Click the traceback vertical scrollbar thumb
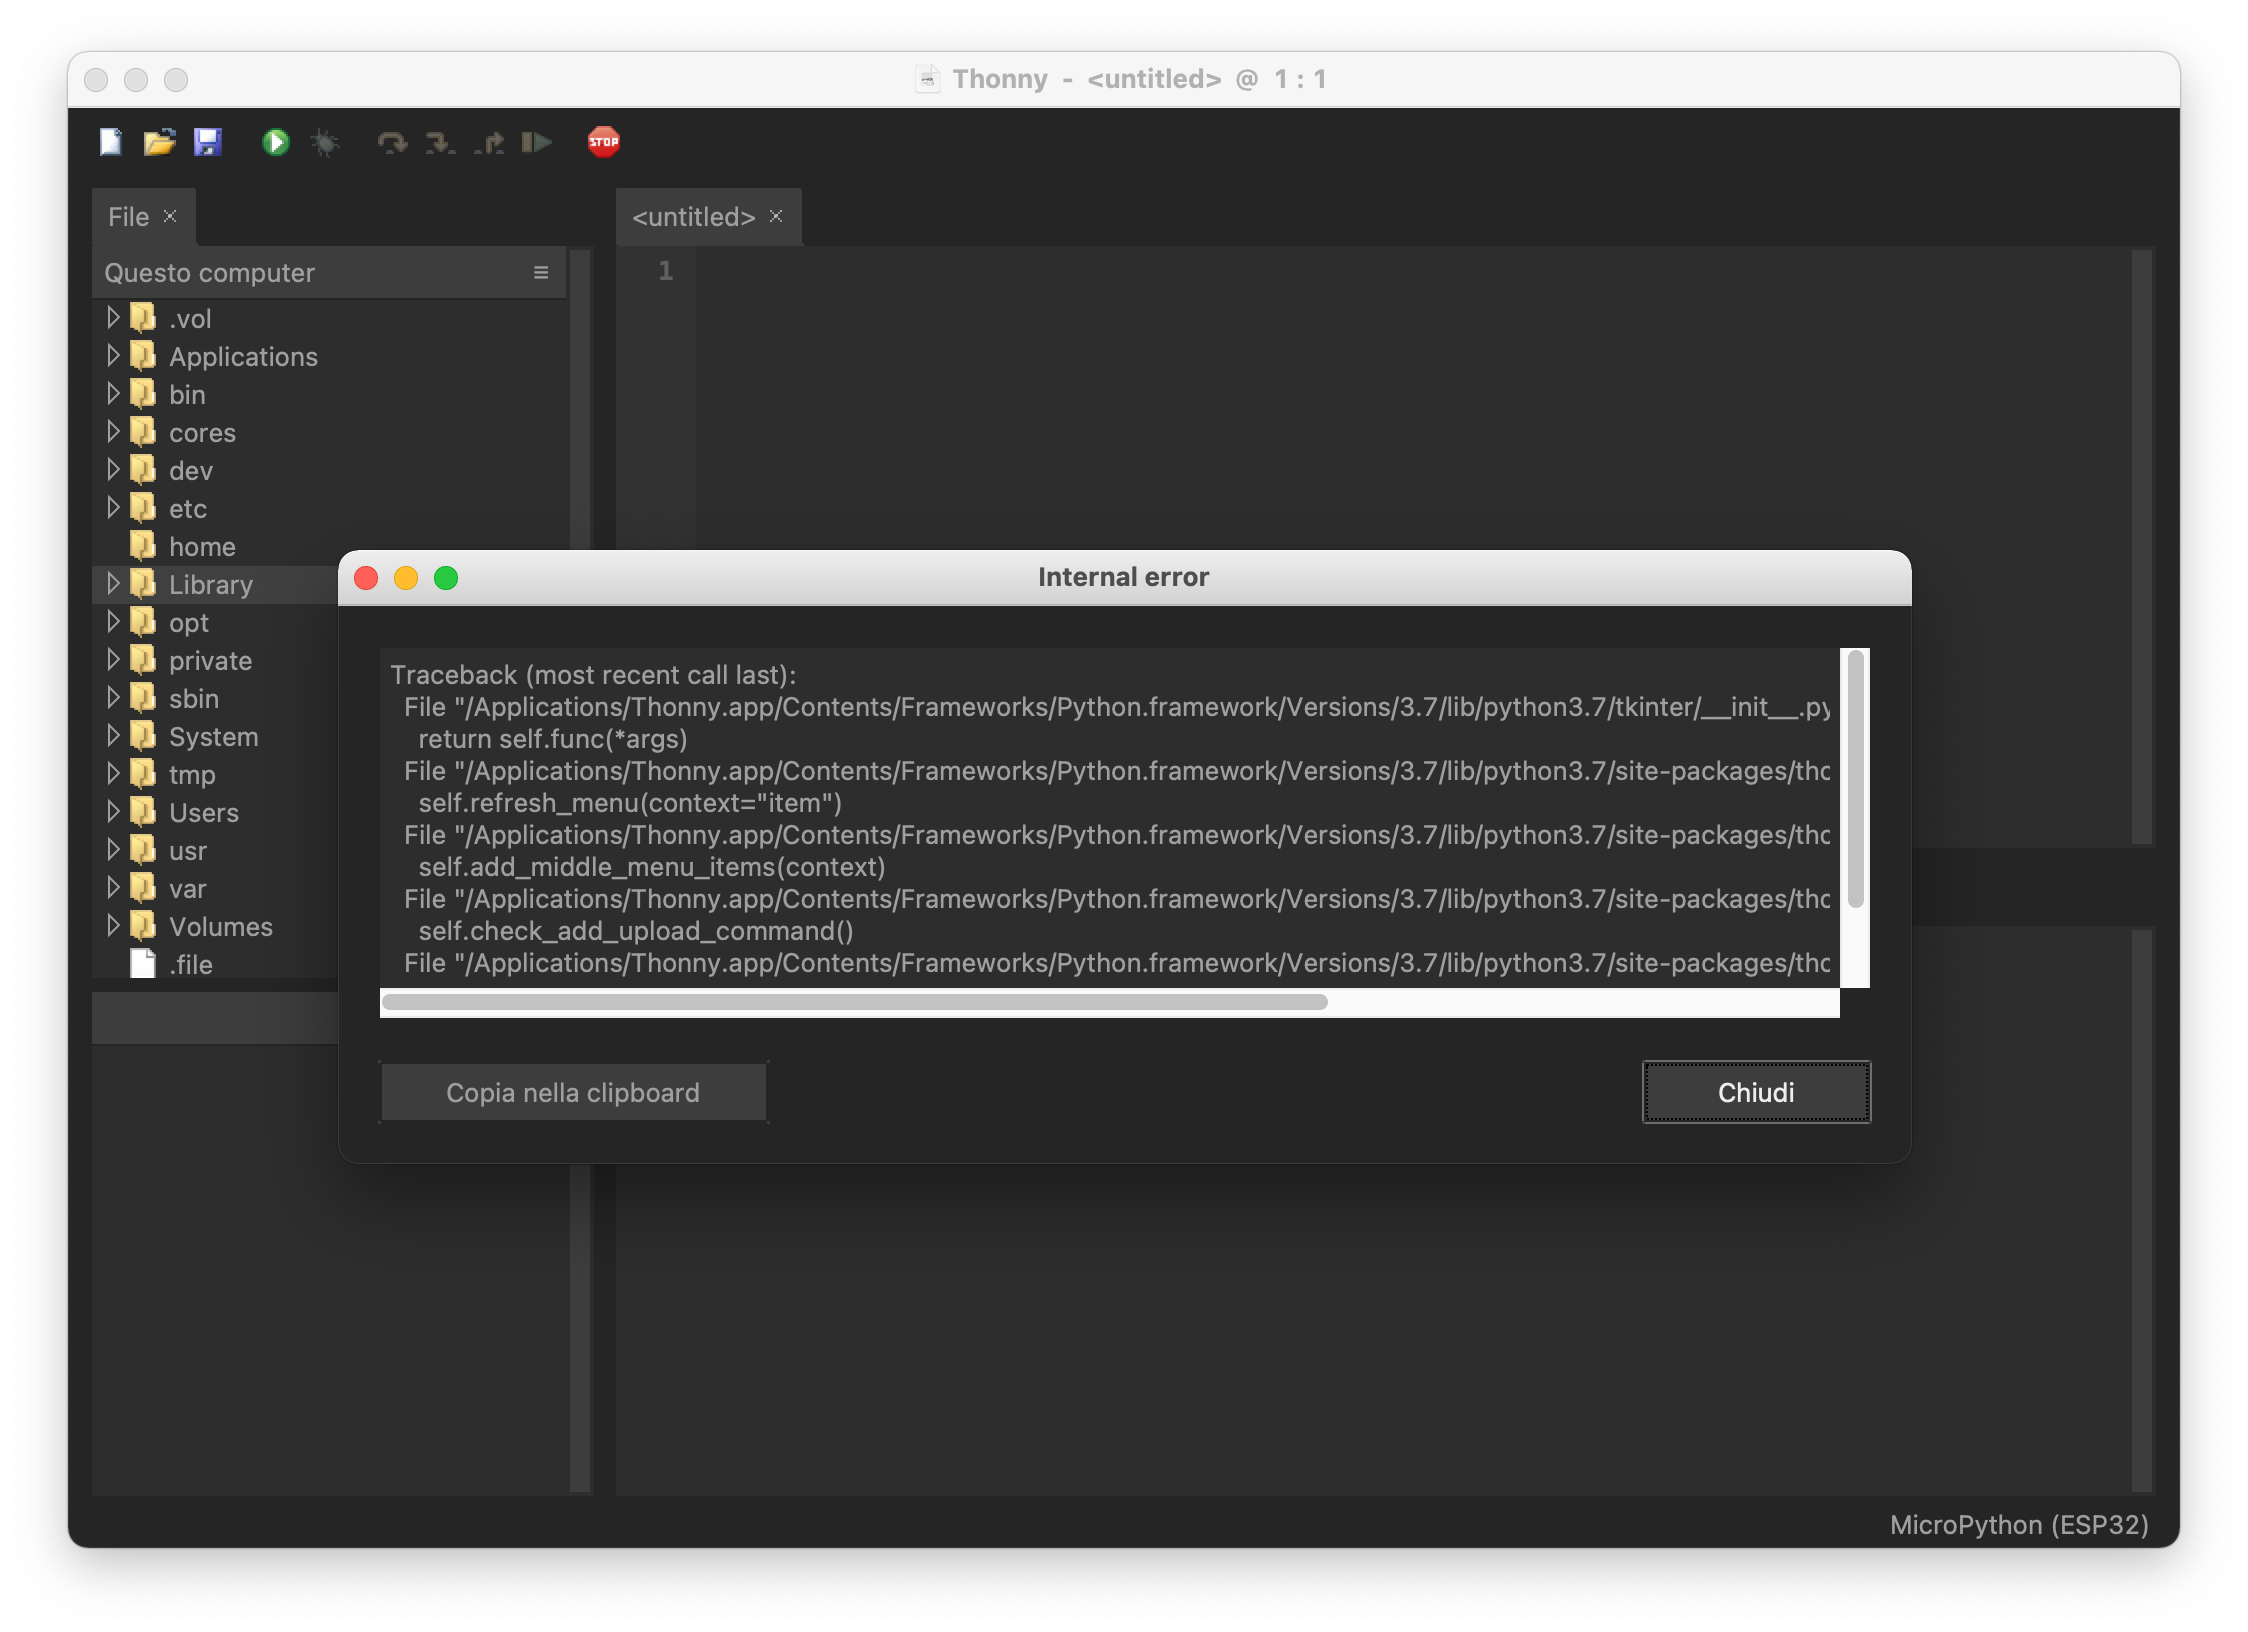This screenshot has height=1632, width=2248. (1855, 779)
